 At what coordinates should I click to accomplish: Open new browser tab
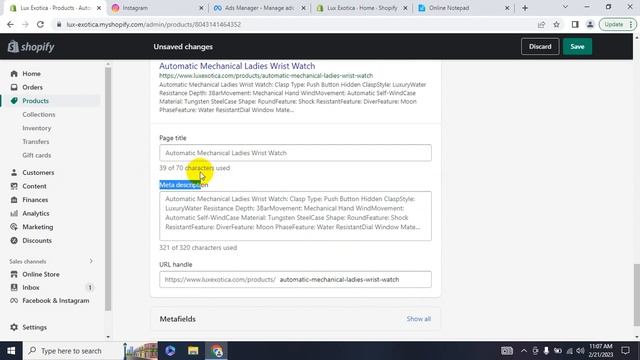(x=525, y=8)
